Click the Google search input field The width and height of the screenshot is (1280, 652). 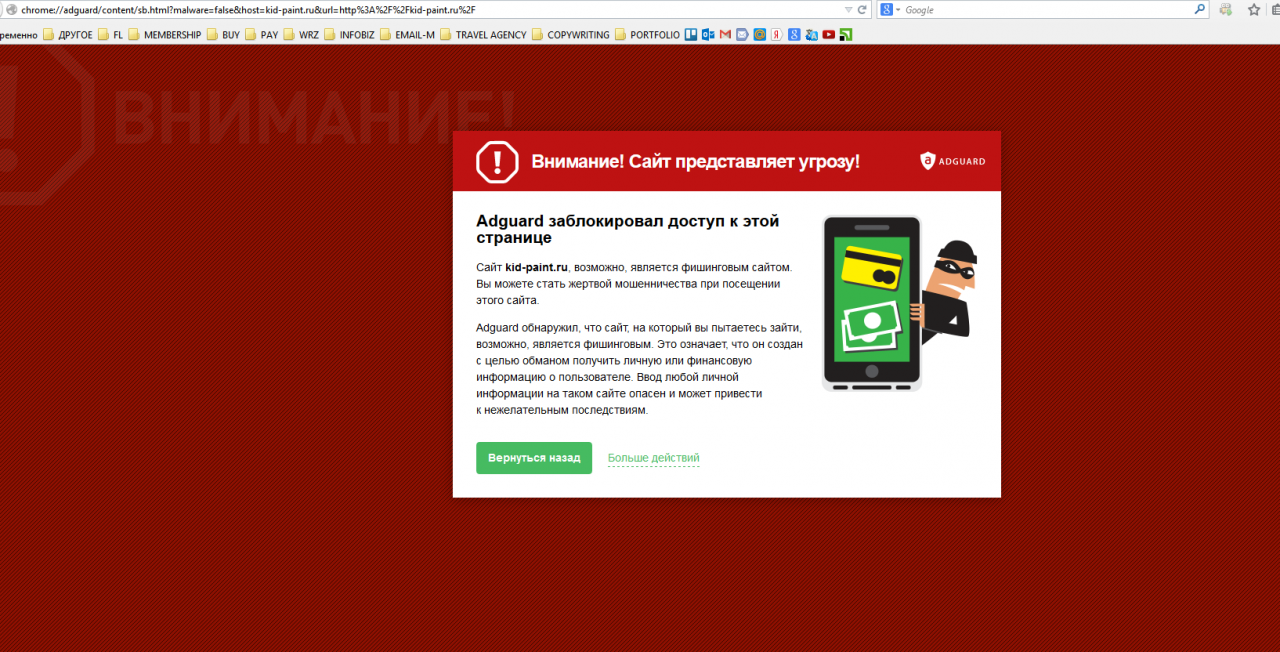coord(1045,10)
